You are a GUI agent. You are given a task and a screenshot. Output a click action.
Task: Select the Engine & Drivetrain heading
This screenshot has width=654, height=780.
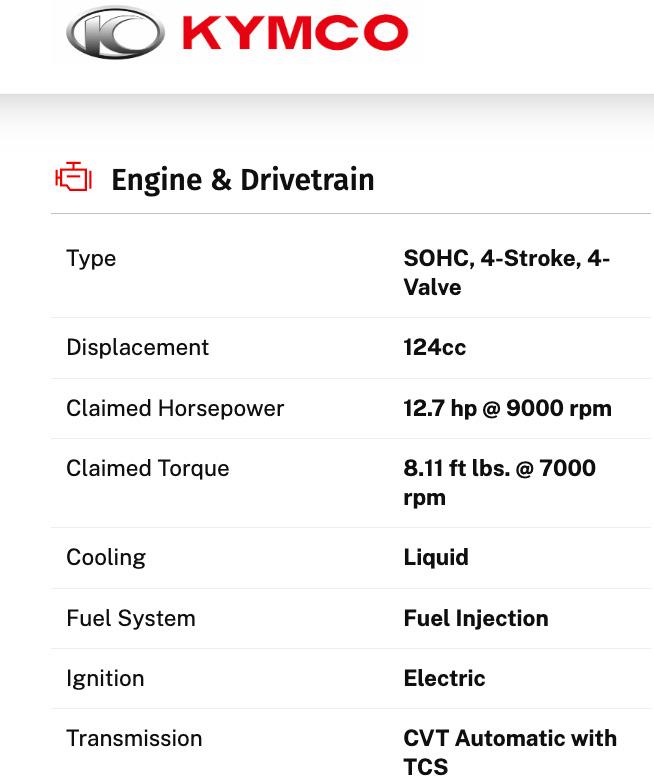[x=243, y=180]
